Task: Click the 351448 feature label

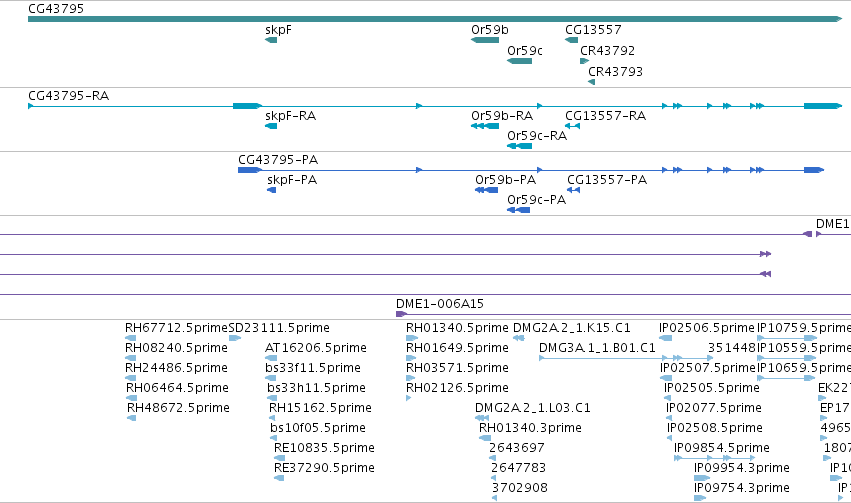Action: [x=732, y=348]
